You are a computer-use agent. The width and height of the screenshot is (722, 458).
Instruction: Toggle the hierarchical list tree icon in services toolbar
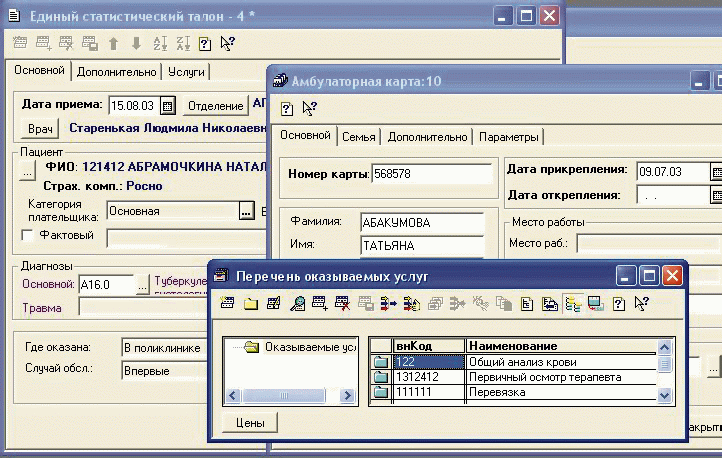[573, 303]
